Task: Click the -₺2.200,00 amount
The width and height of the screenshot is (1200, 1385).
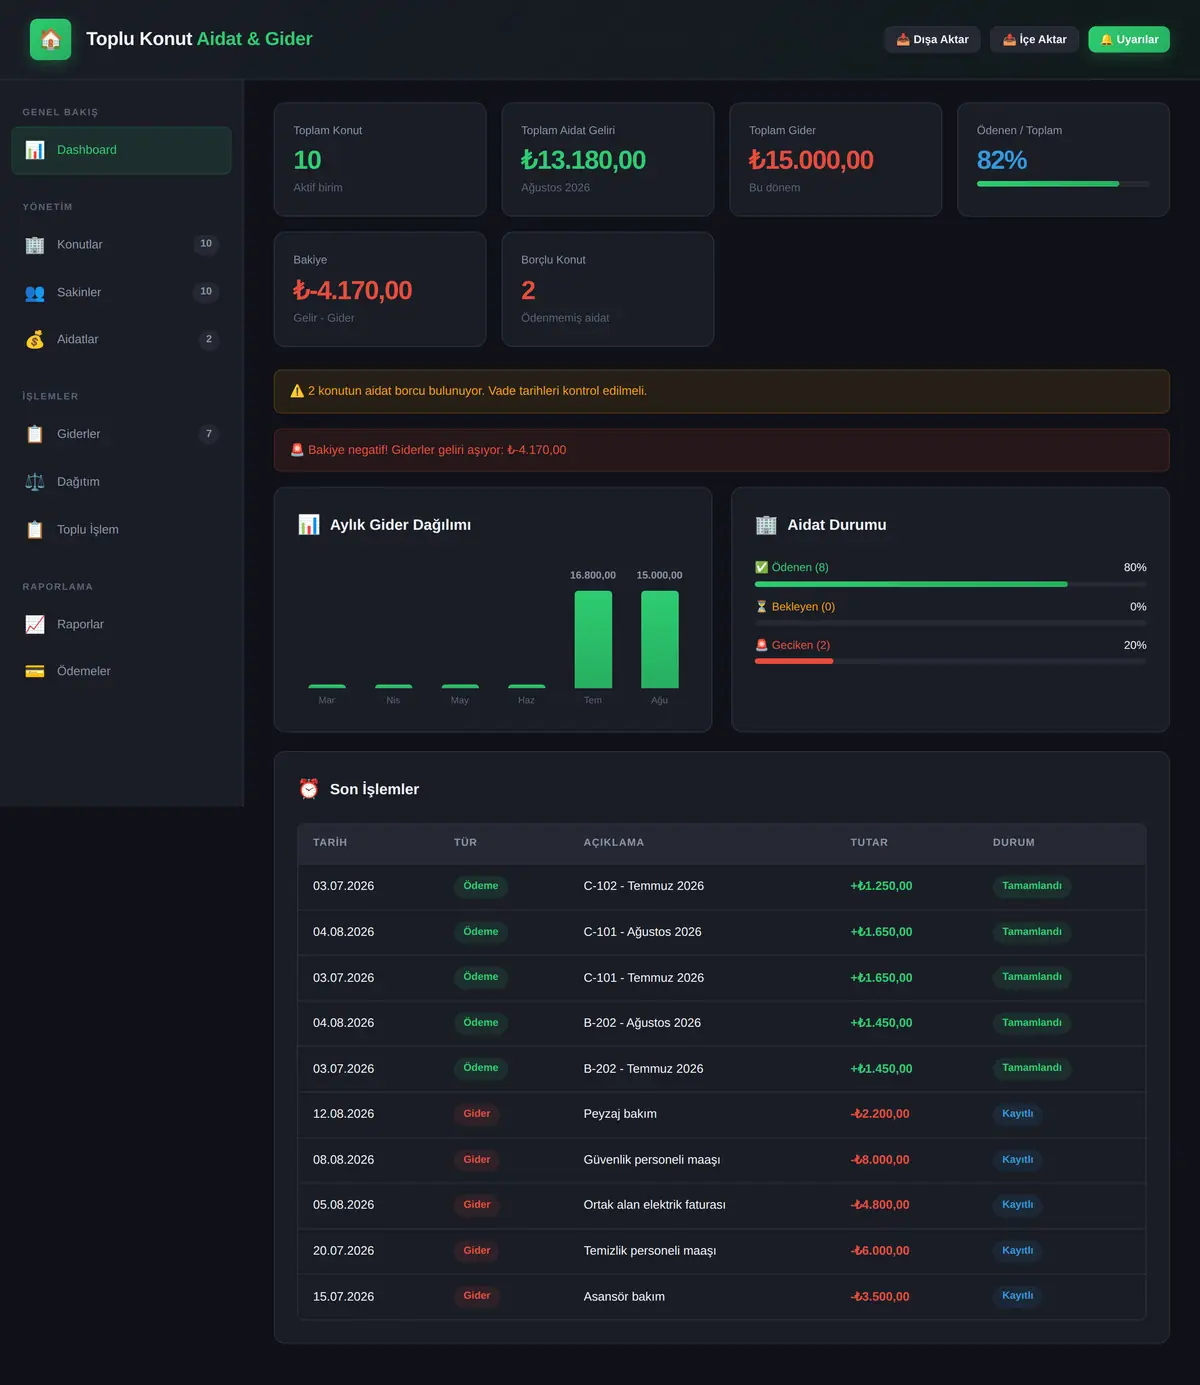Action: click(880, 1114)
